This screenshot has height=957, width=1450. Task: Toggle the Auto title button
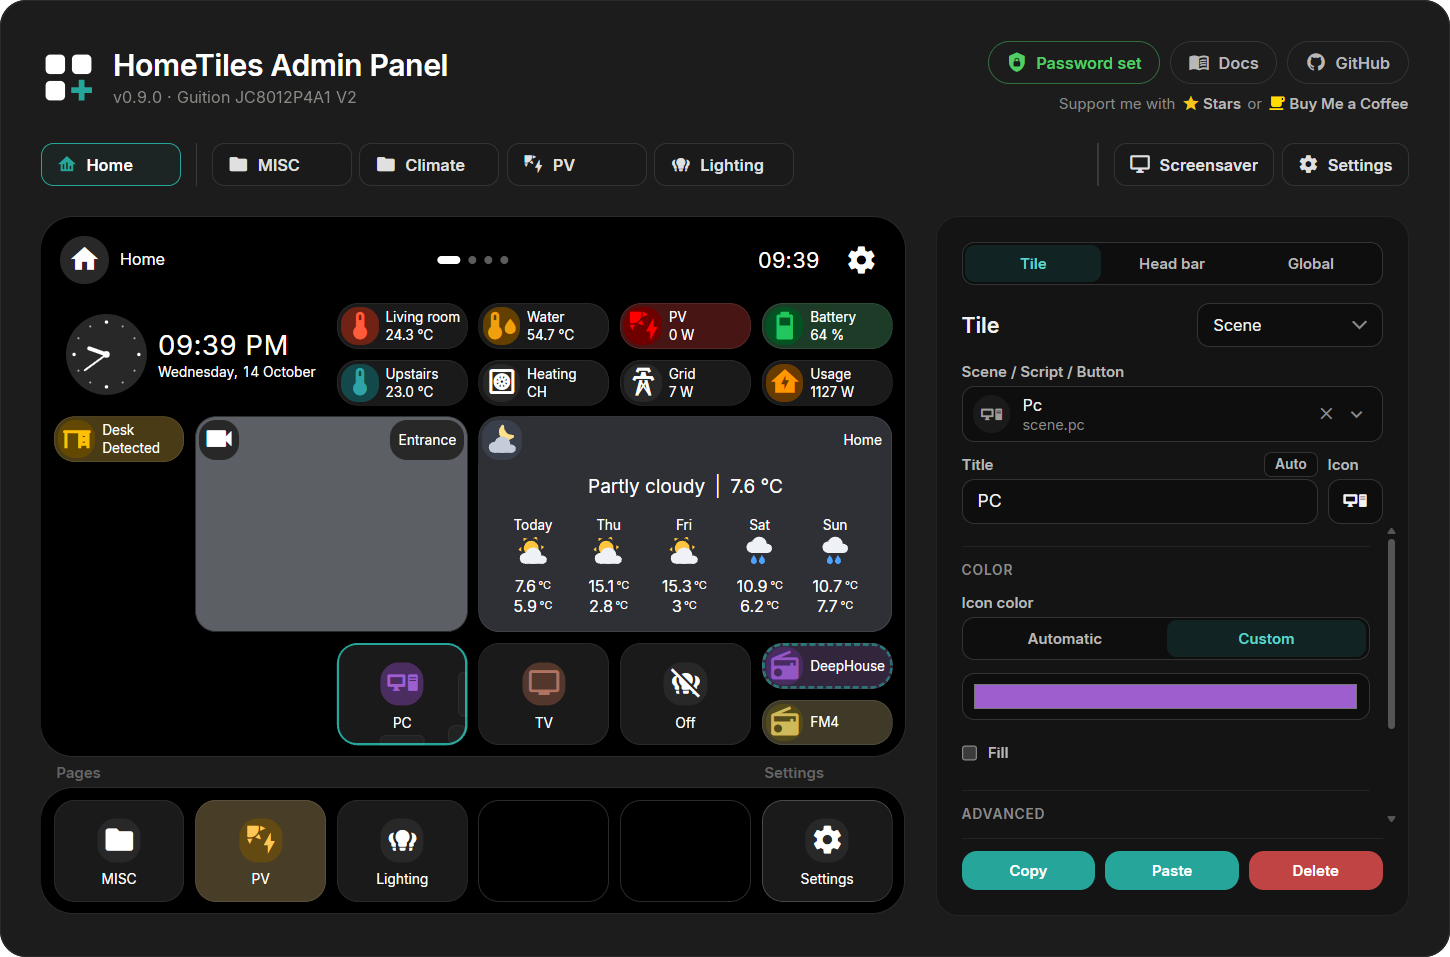tap(1291, 464)
